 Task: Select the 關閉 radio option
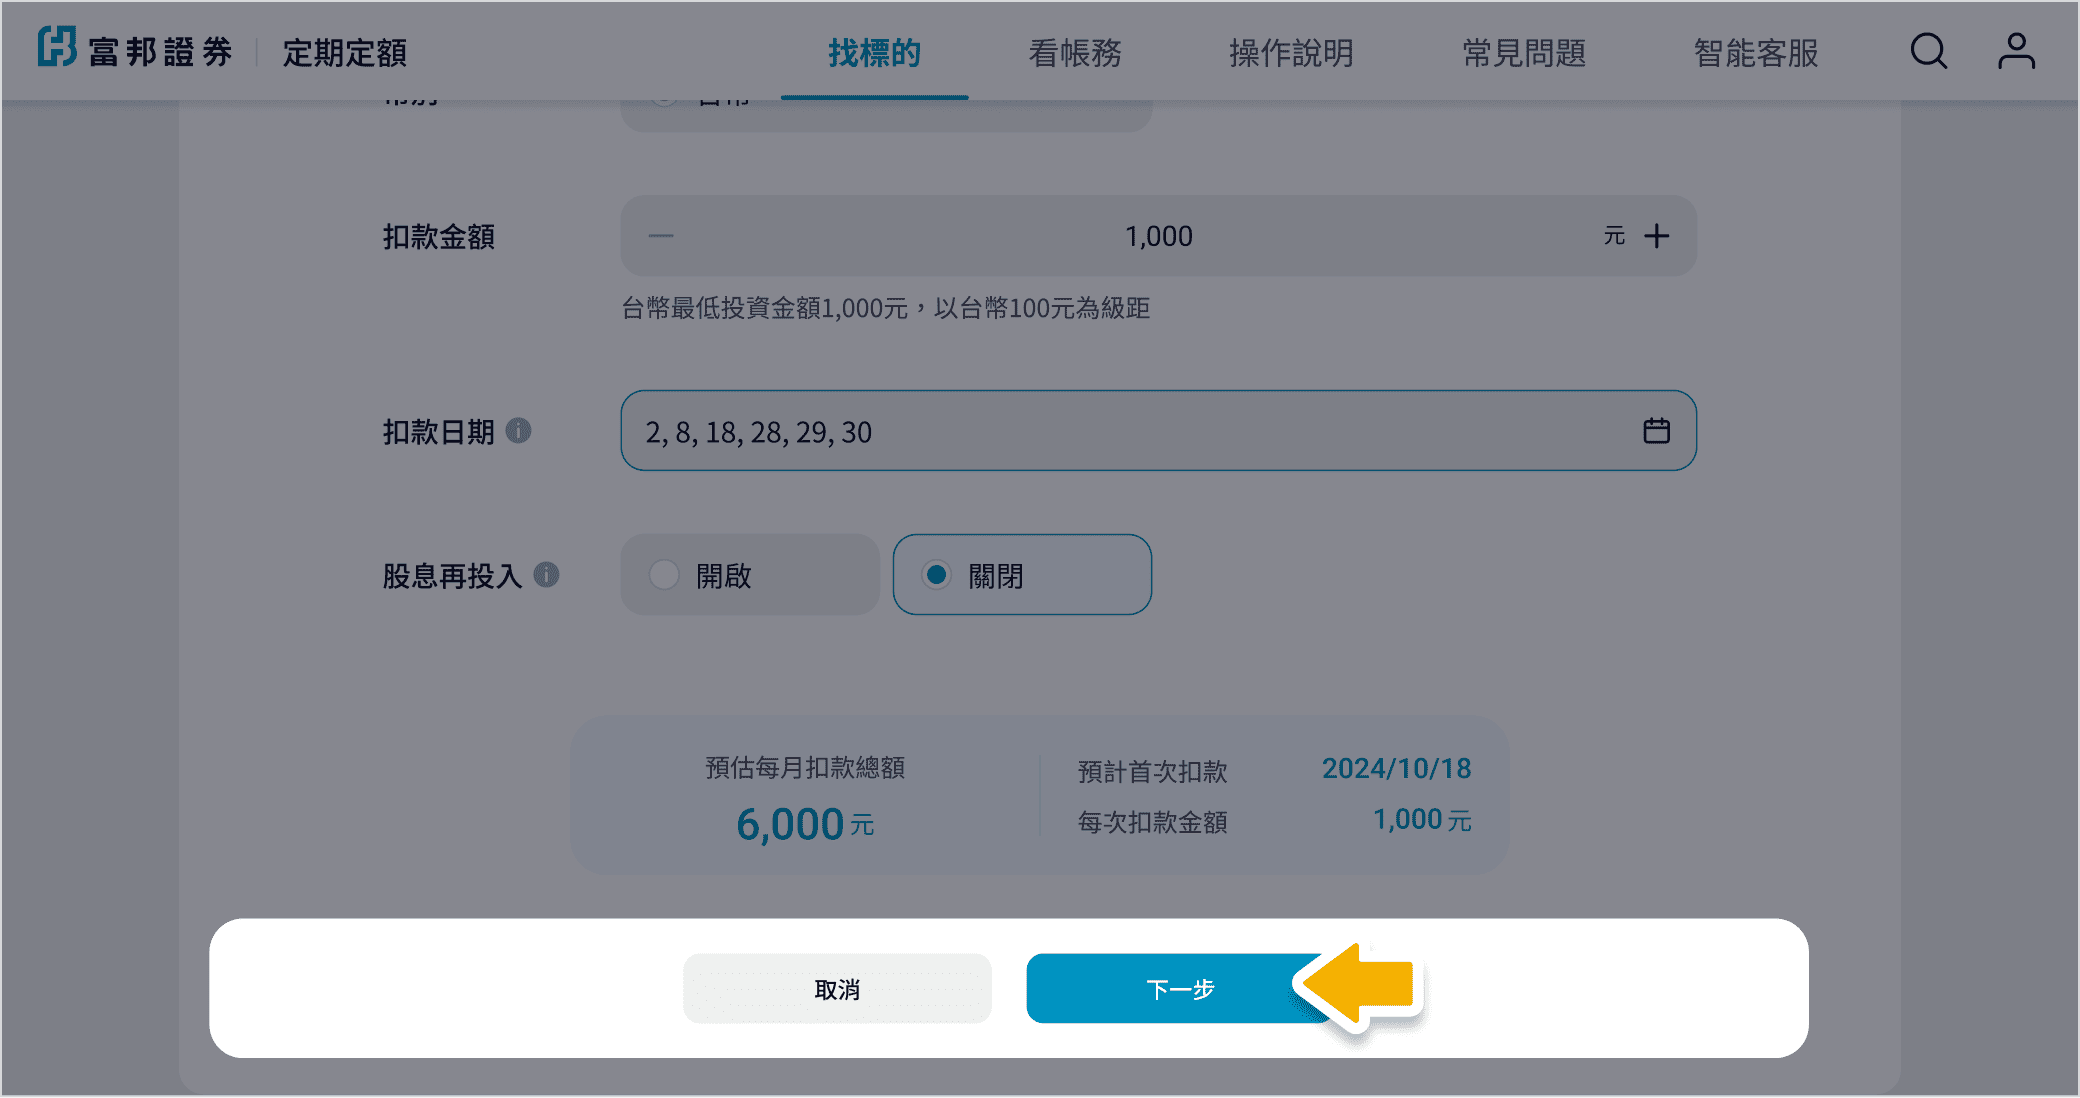(937, 575)
